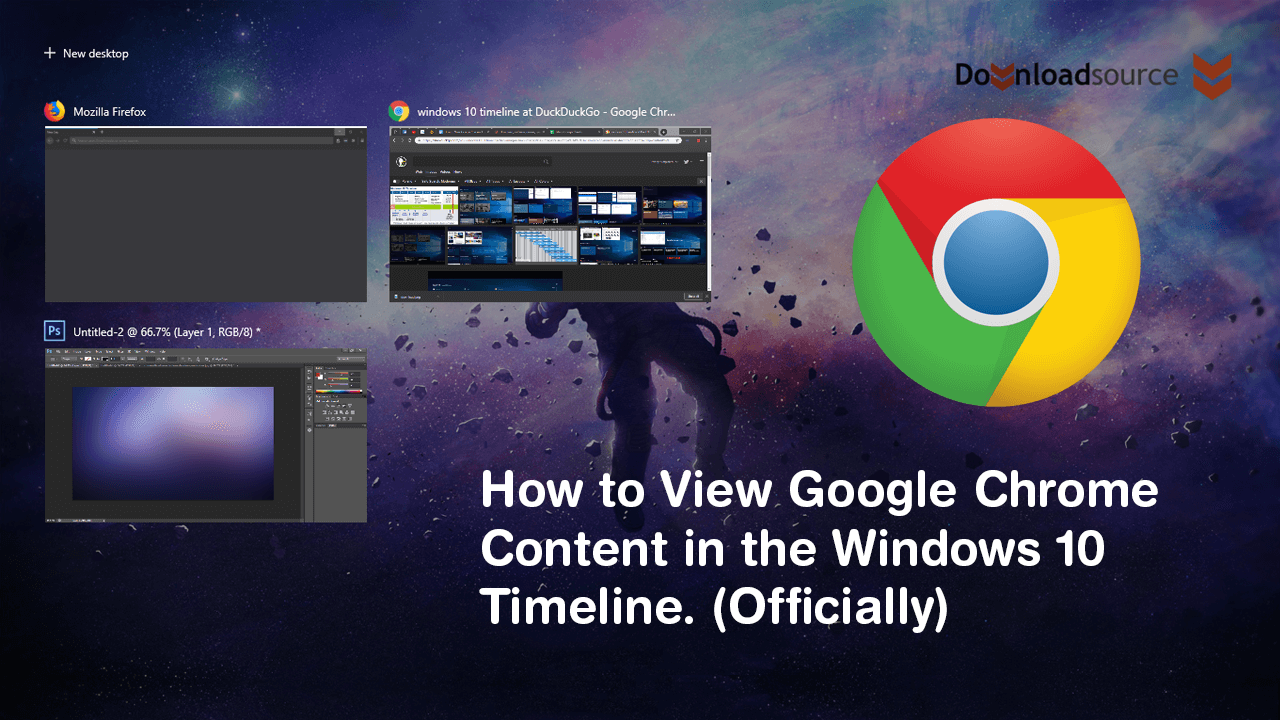The image size is (1280, 720).
Task: Click the 'Untitled-2 @ 66.7%' window title
Action: [166, 331]
